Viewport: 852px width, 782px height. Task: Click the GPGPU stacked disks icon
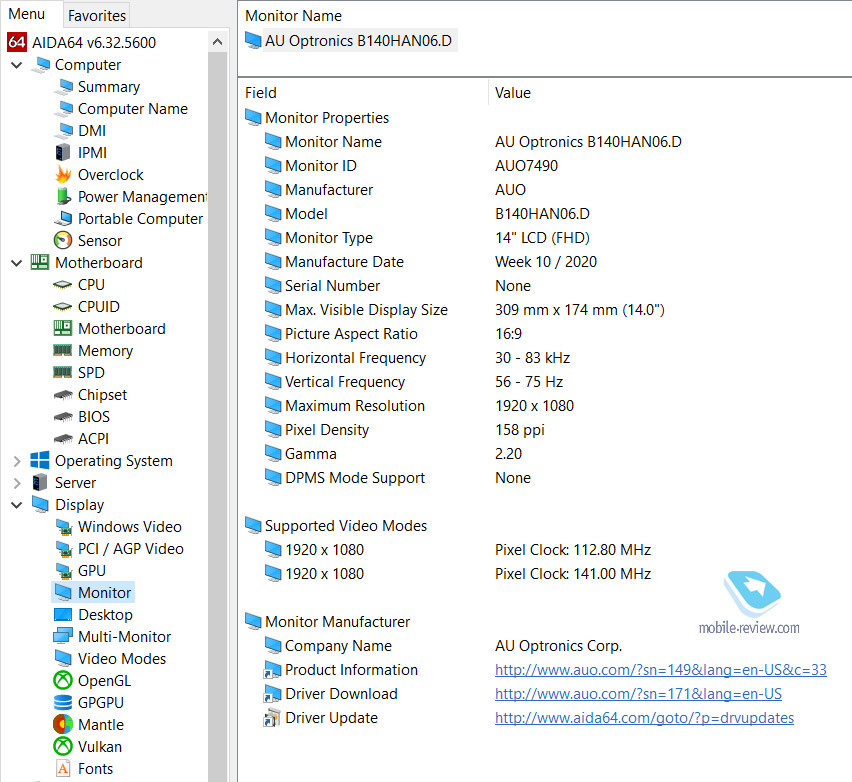click(x=63, y=703)
